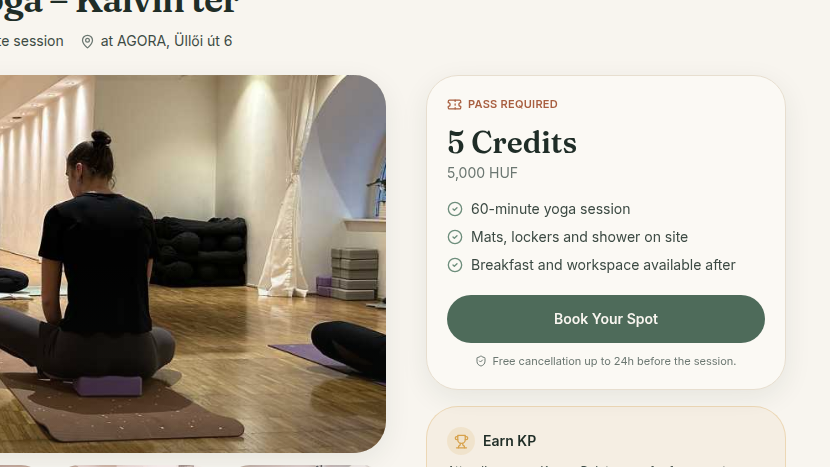The height and width of the screenshot is (467, 830).
Task: Click the free cancellation notice text
Action: click(614, 361)
